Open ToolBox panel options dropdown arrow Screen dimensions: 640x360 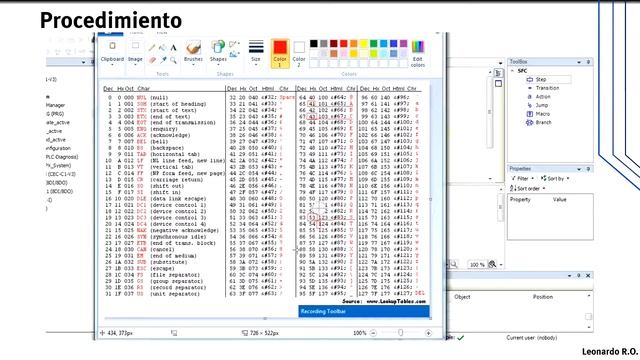pyautogui.click(x=579, y=62)
